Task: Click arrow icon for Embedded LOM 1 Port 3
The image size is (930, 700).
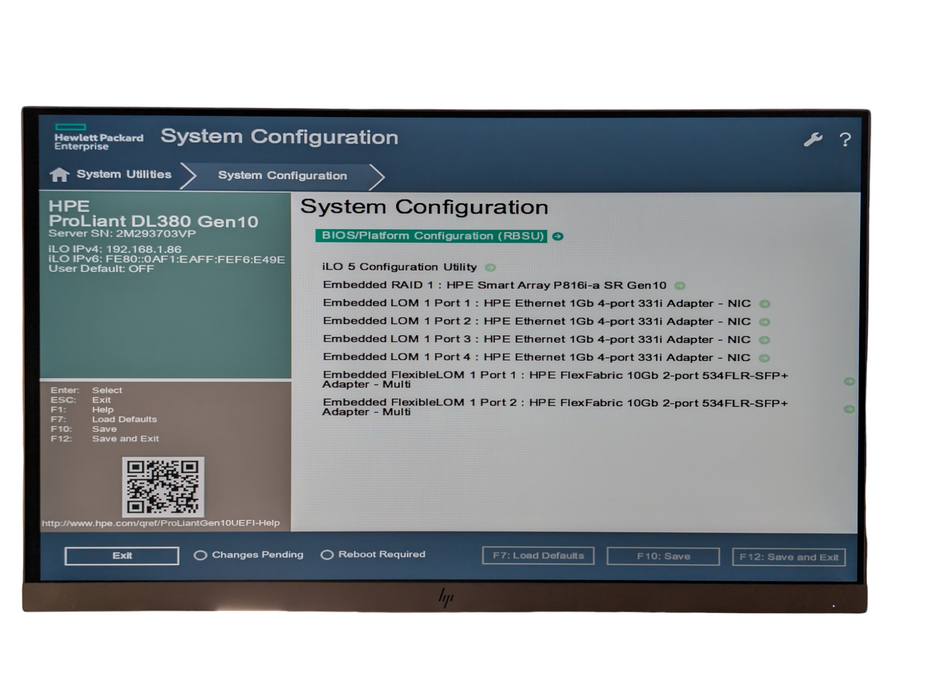Action: point(765,340)
